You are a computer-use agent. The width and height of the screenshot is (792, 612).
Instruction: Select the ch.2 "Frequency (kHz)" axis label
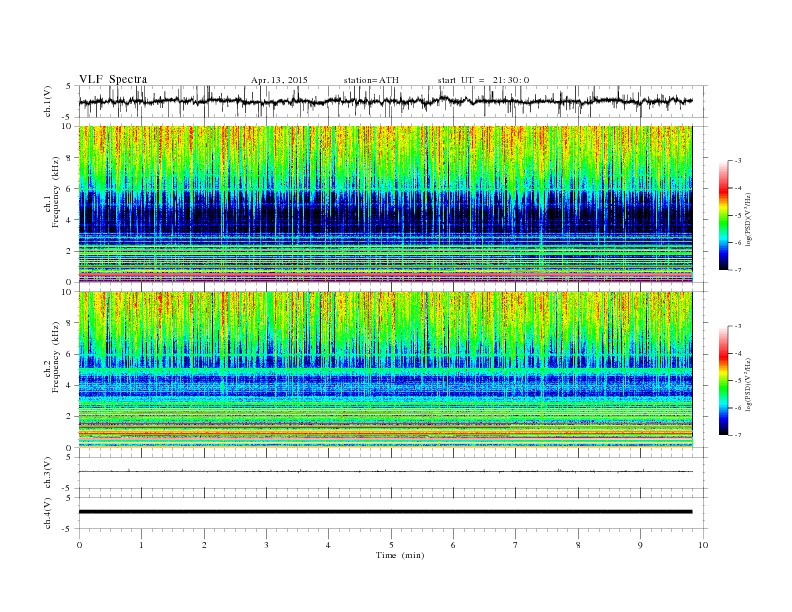(56, 358)
